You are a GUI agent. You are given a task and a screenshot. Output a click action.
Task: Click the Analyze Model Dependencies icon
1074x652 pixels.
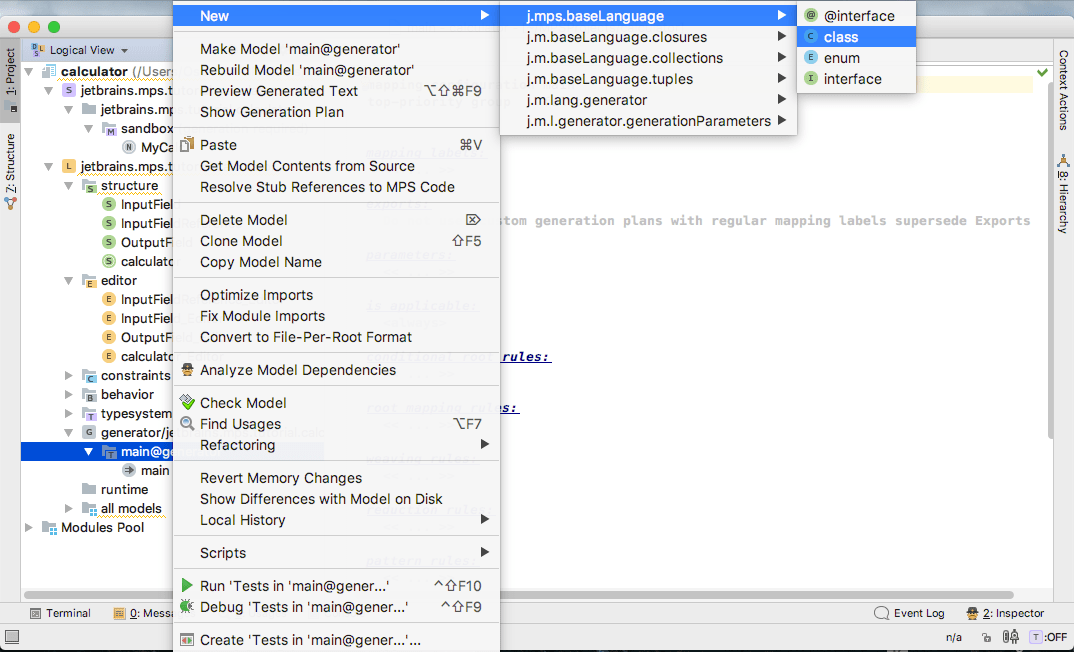186,370
